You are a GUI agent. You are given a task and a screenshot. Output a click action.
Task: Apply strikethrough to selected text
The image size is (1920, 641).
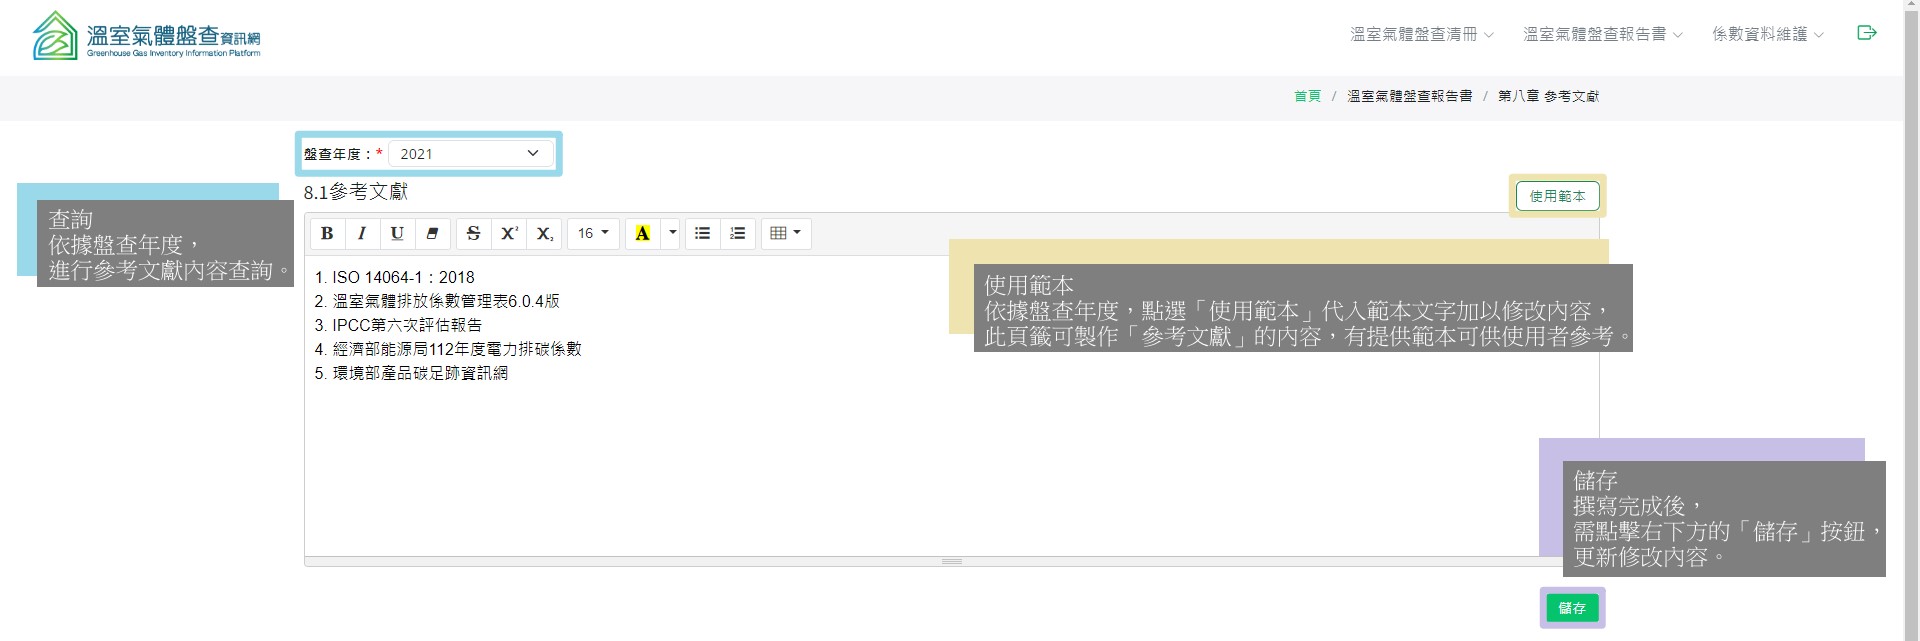(474, 233)
